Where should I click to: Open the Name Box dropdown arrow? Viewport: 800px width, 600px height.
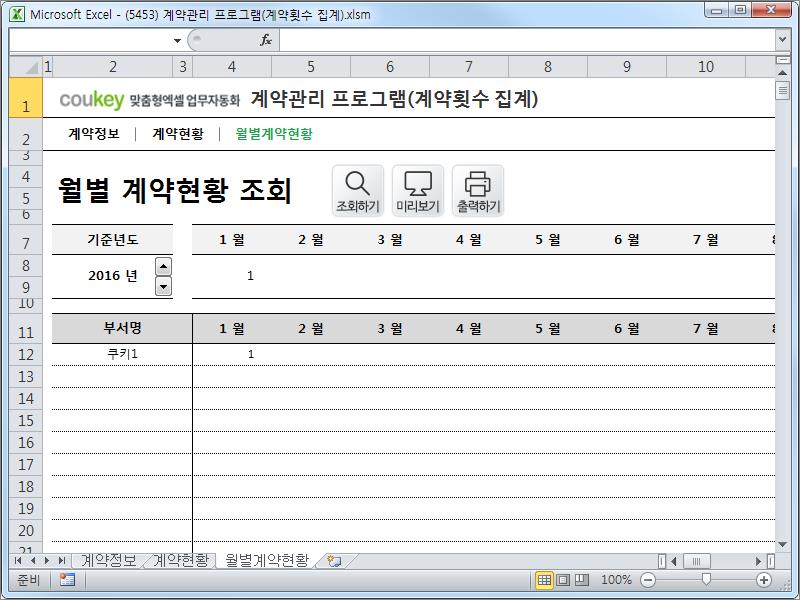[177, 40]
